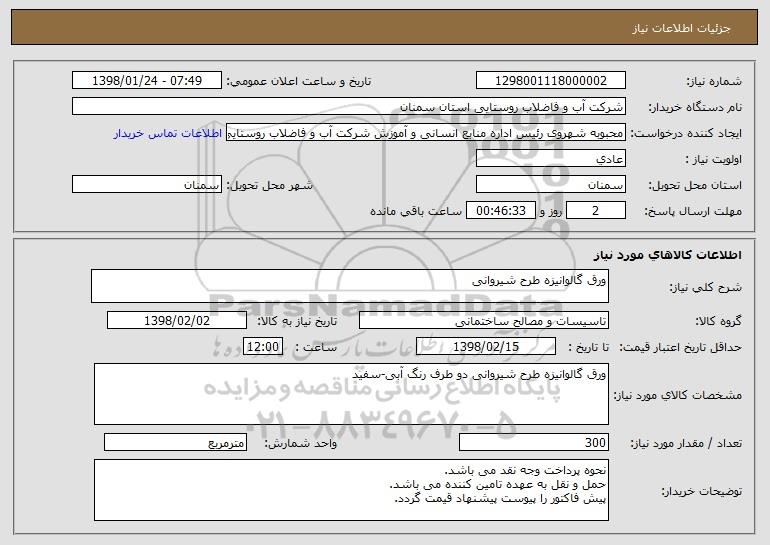This screenshot has height=545, width=770.
Task: Click the label مشخصات کالای مورد نیاز
Action: point(678,395)
